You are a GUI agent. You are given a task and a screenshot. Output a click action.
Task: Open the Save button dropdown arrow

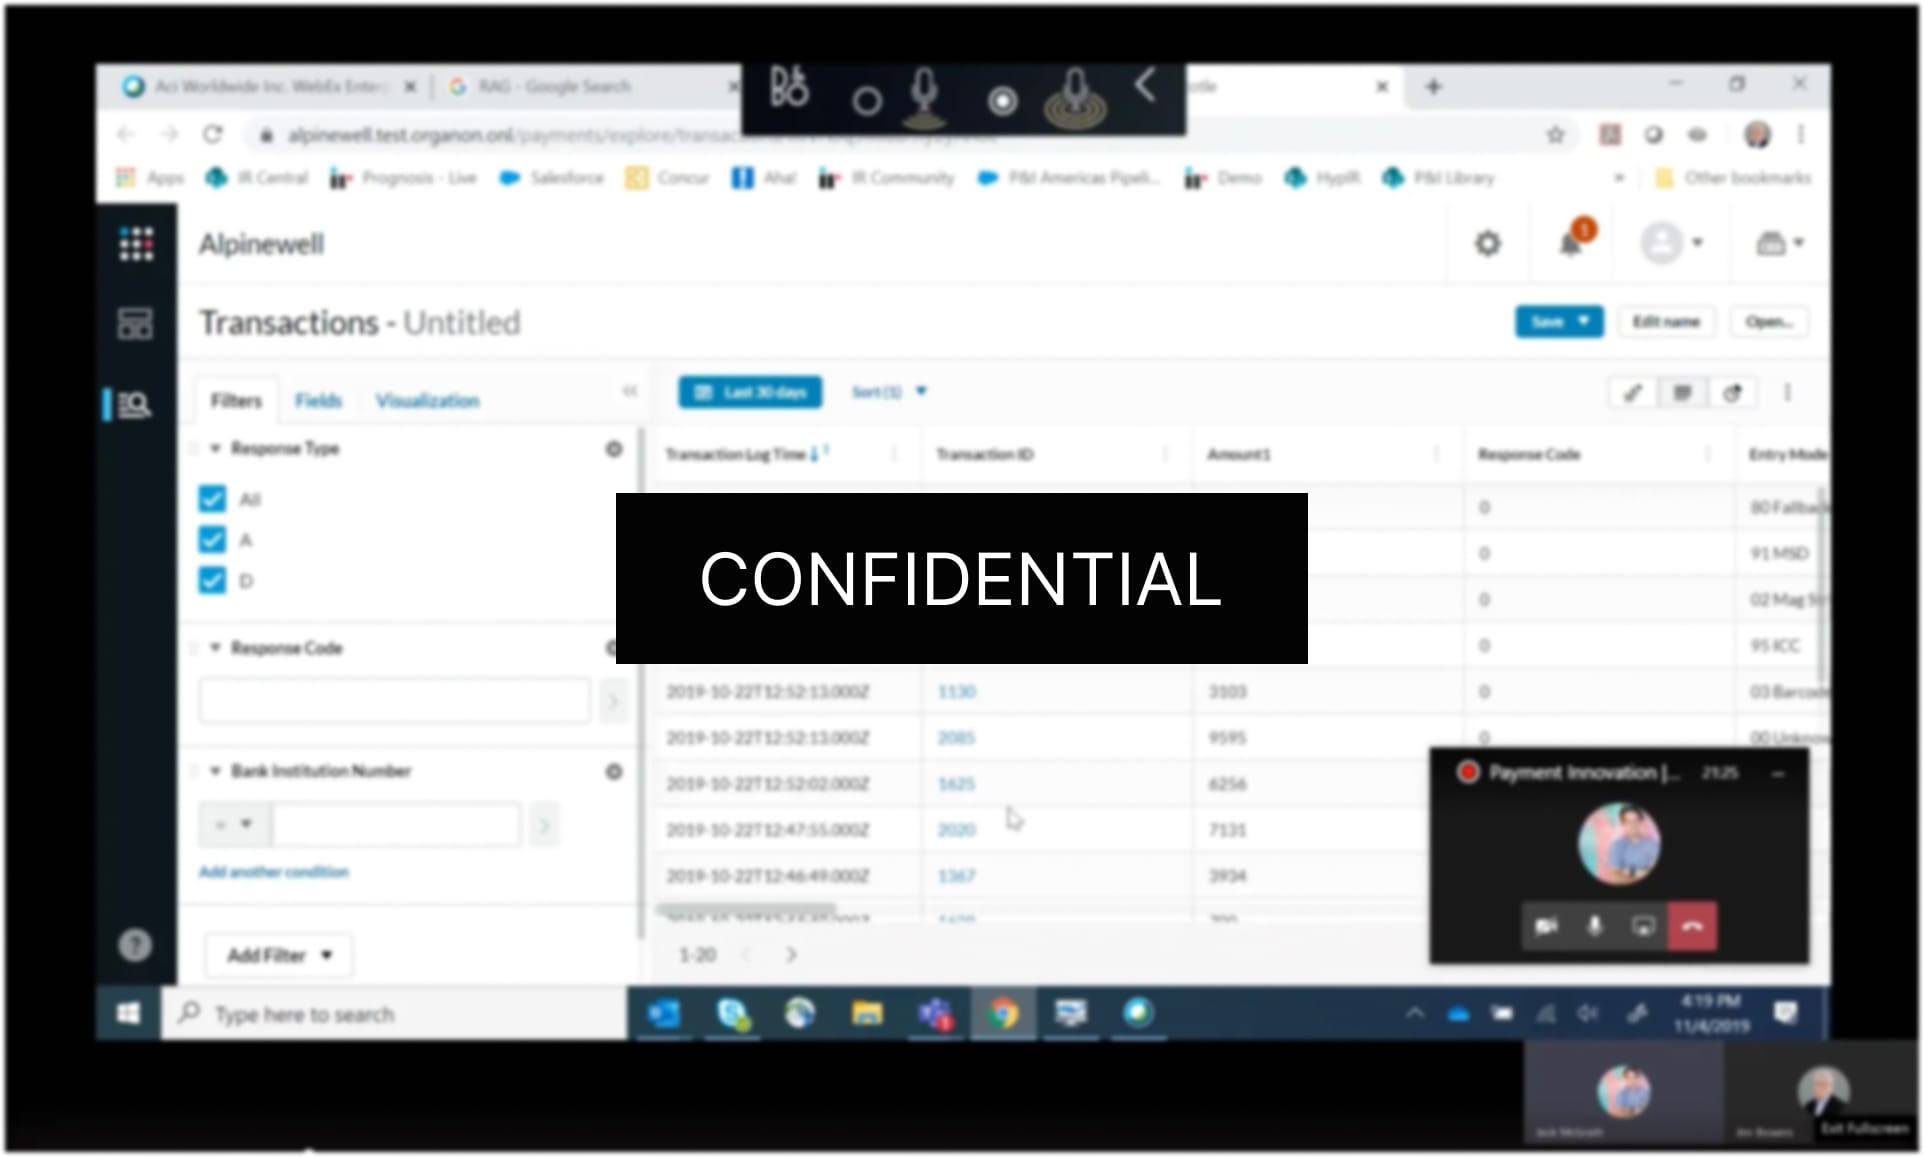[x=1584, y=321]
